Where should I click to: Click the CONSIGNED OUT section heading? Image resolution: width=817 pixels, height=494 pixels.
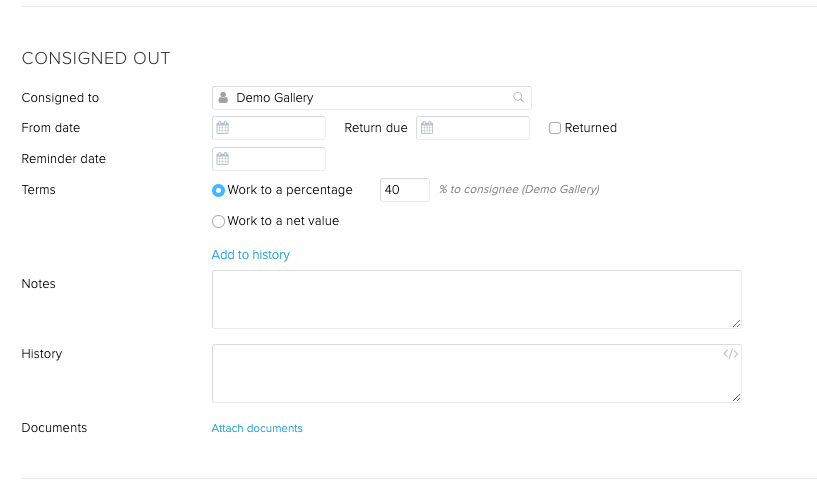96,58
